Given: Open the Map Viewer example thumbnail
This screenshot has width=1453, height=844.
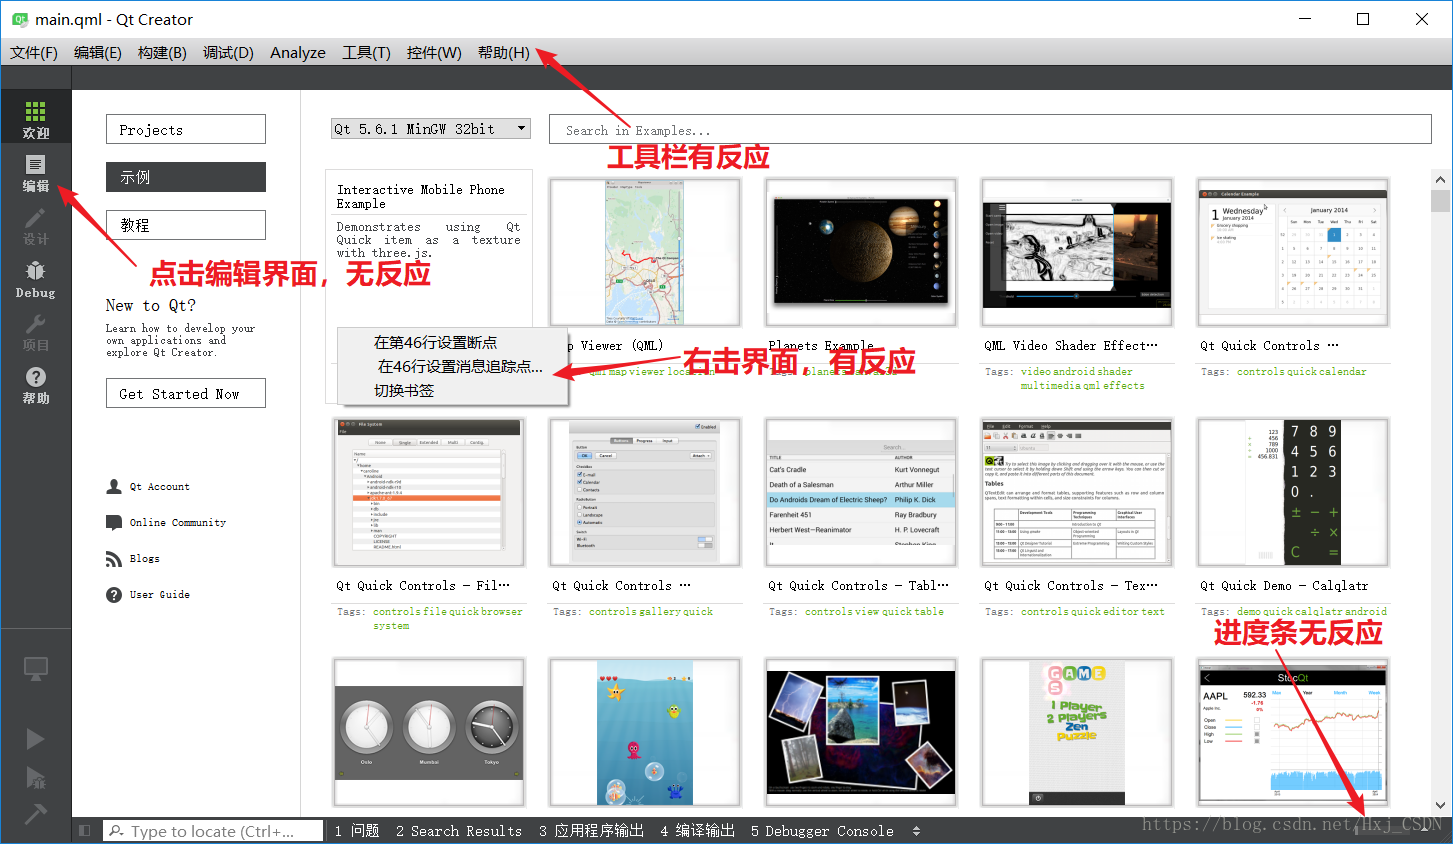Looking at the screenshot, I should 645,252.
